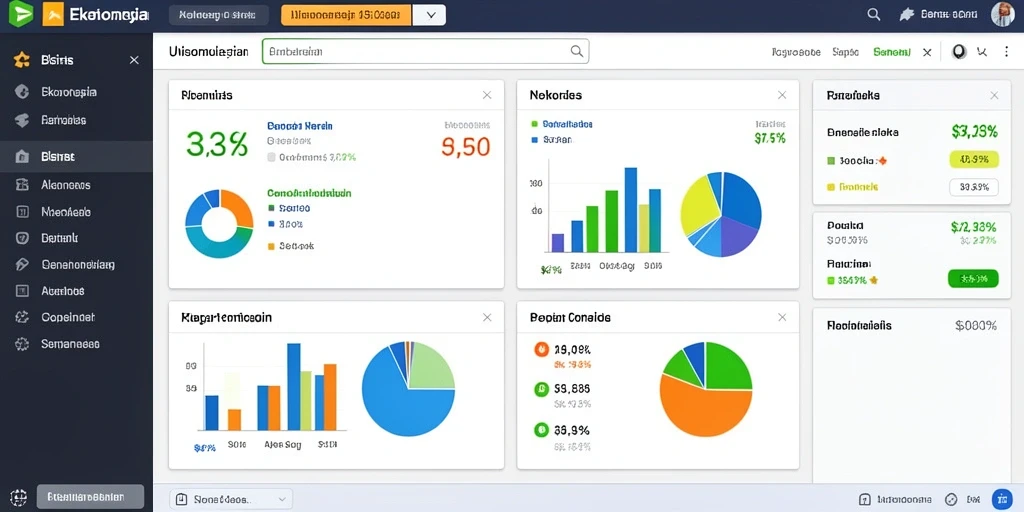This screenshot has height=512, width=1024.
Task: Open the search magnifier in the top bar
Action: [873, 14]
